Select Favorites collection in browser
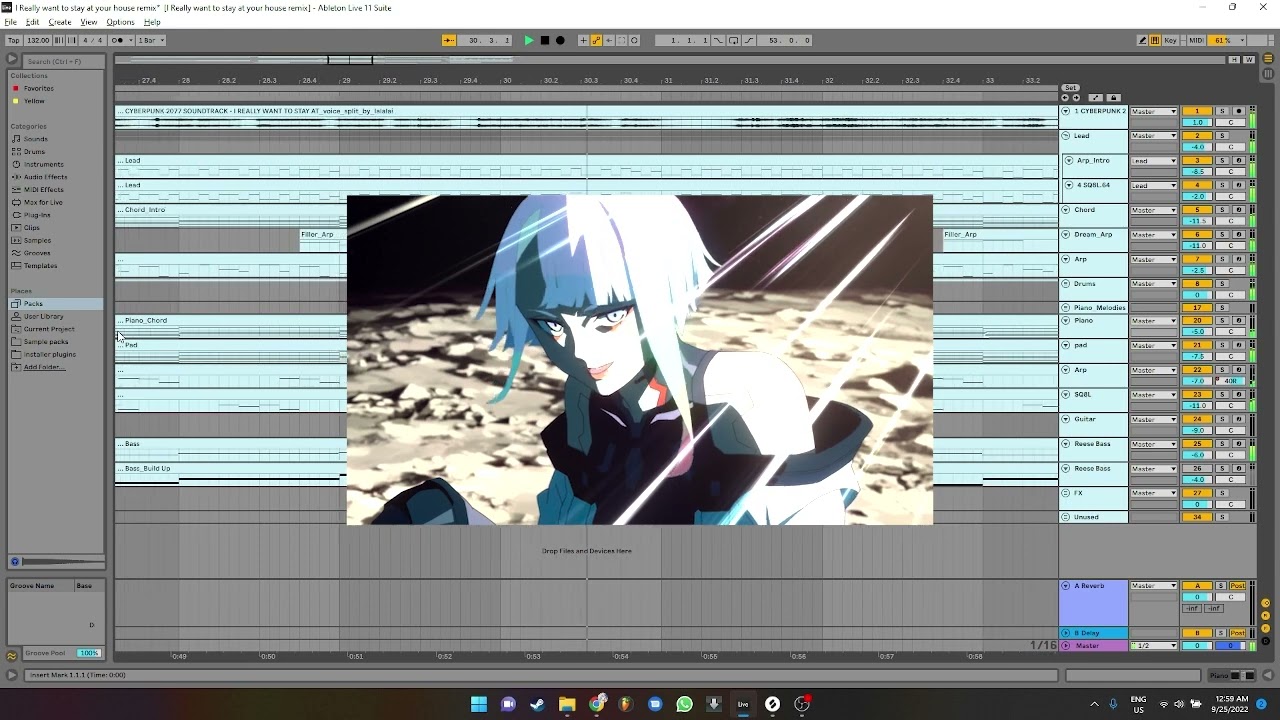 (39, 88)
